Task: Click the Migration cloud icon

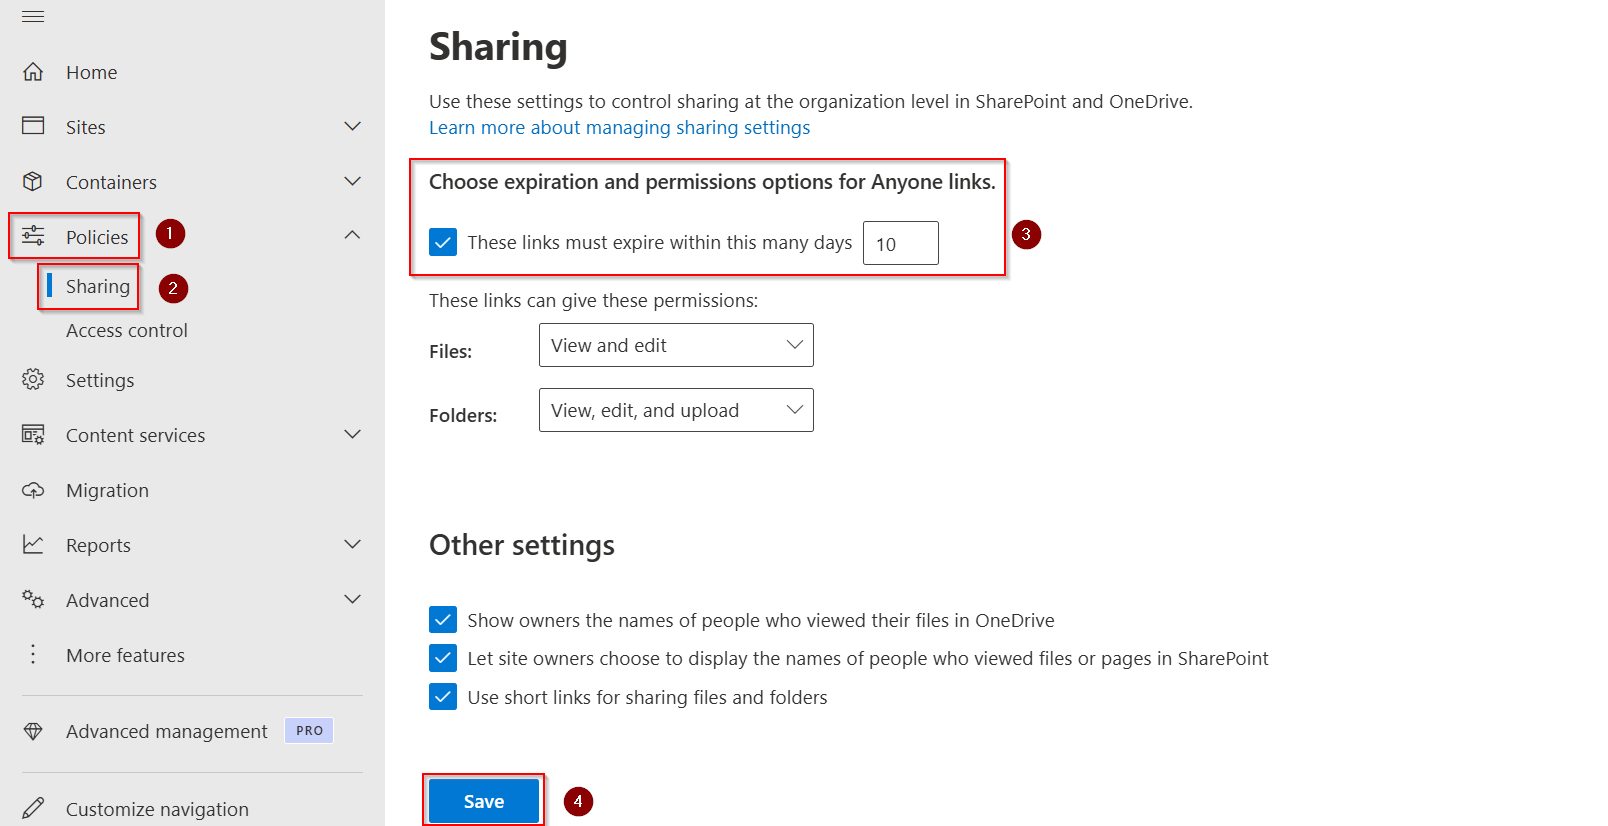Action: (33, 490)
